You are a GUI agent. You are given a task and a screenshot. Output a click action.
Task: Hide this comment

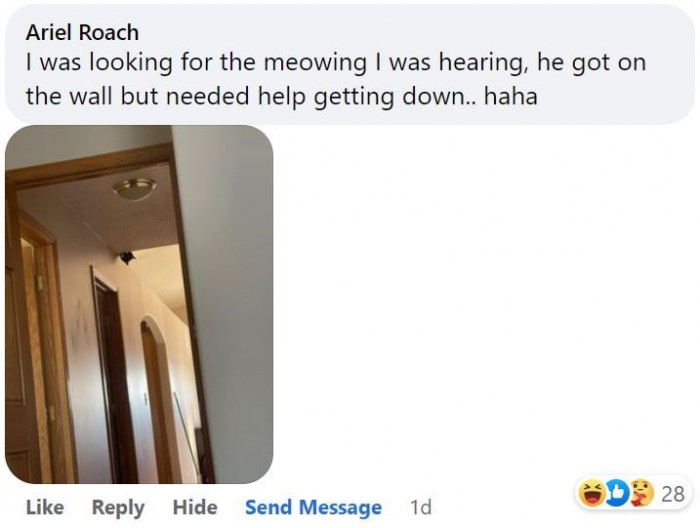pos(195,507)
